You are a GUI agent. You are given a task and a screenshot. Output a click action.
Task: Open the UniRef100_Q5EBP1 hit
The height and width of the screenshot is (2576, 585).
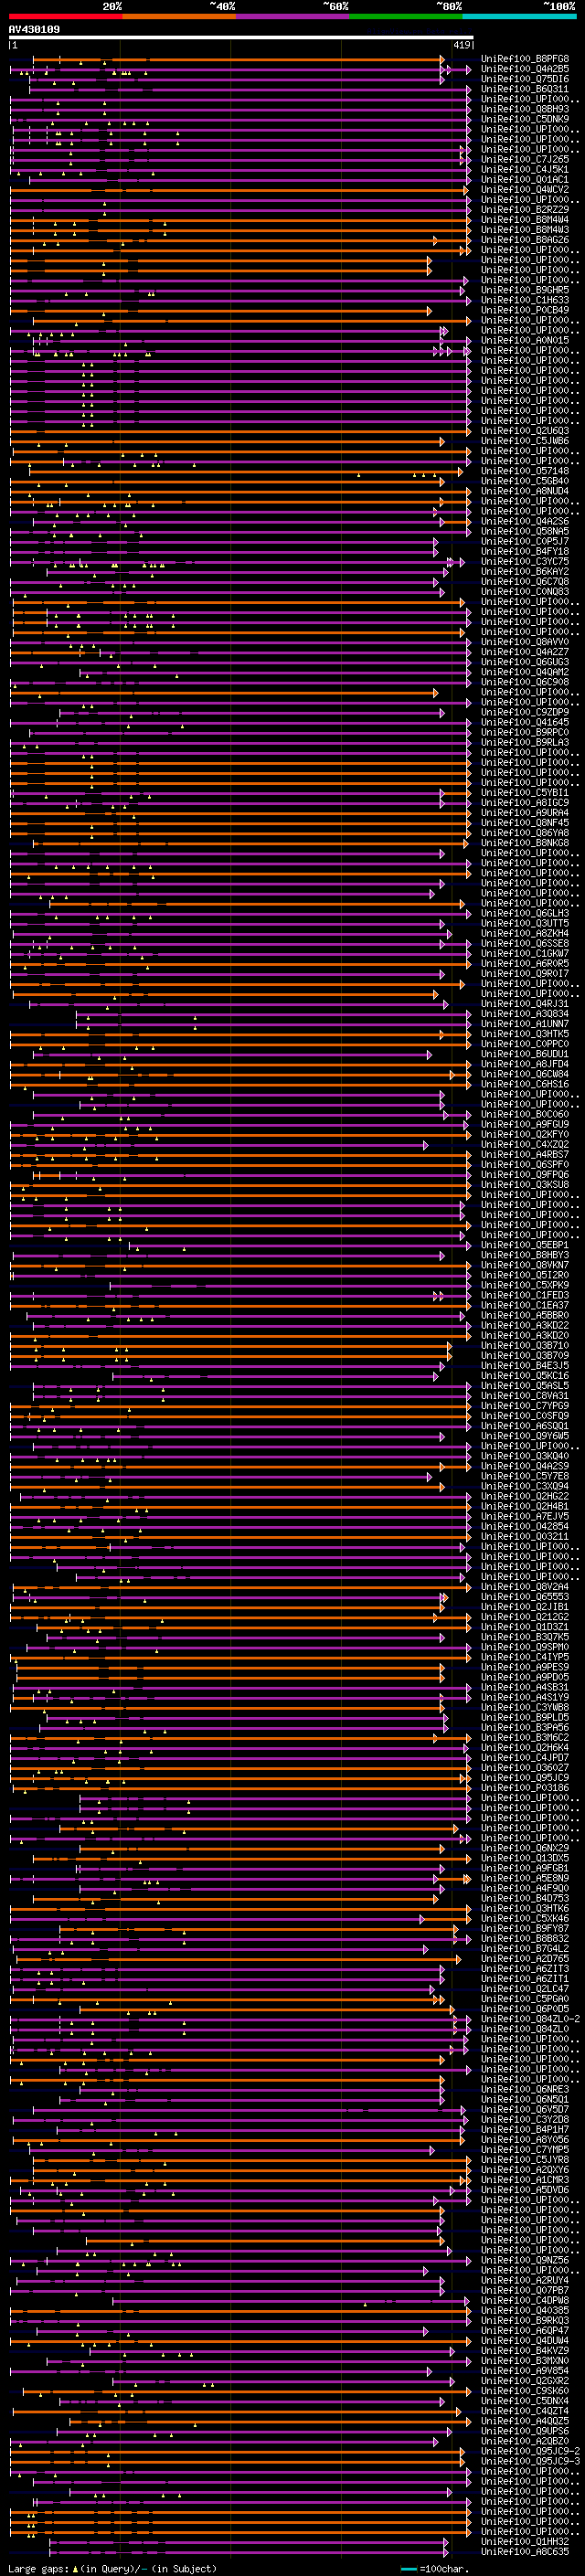[x=525, y=1245]
